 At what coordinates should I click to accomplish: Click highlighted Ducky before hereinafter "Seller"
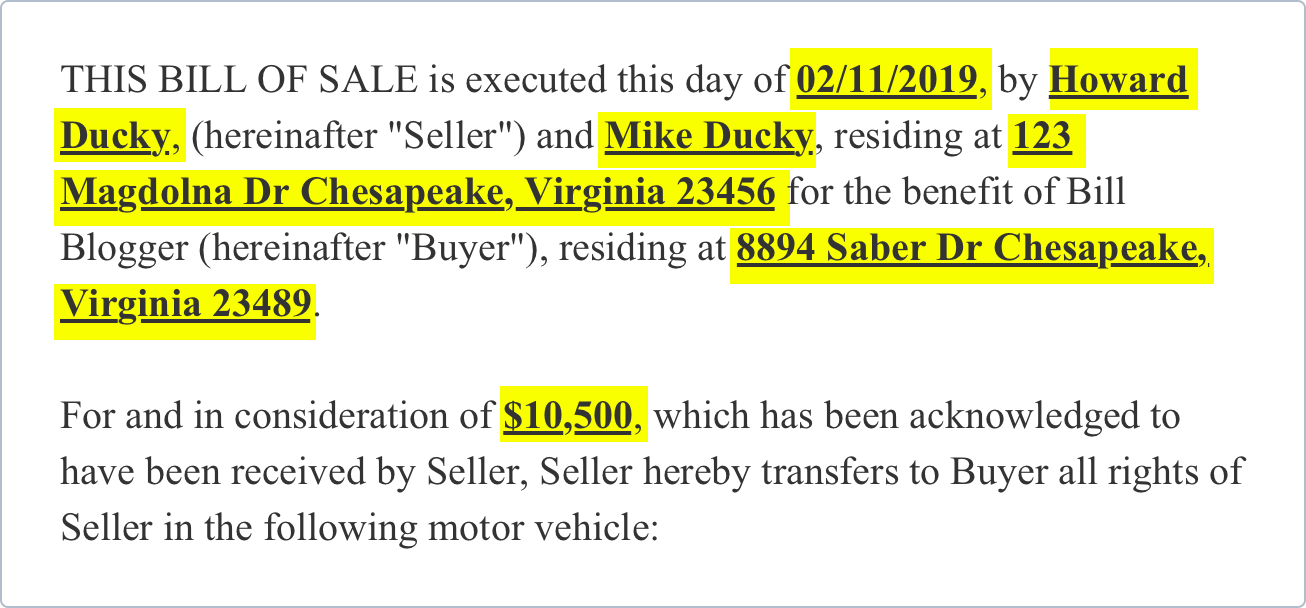pyautogui.click(x=114, y=135)
